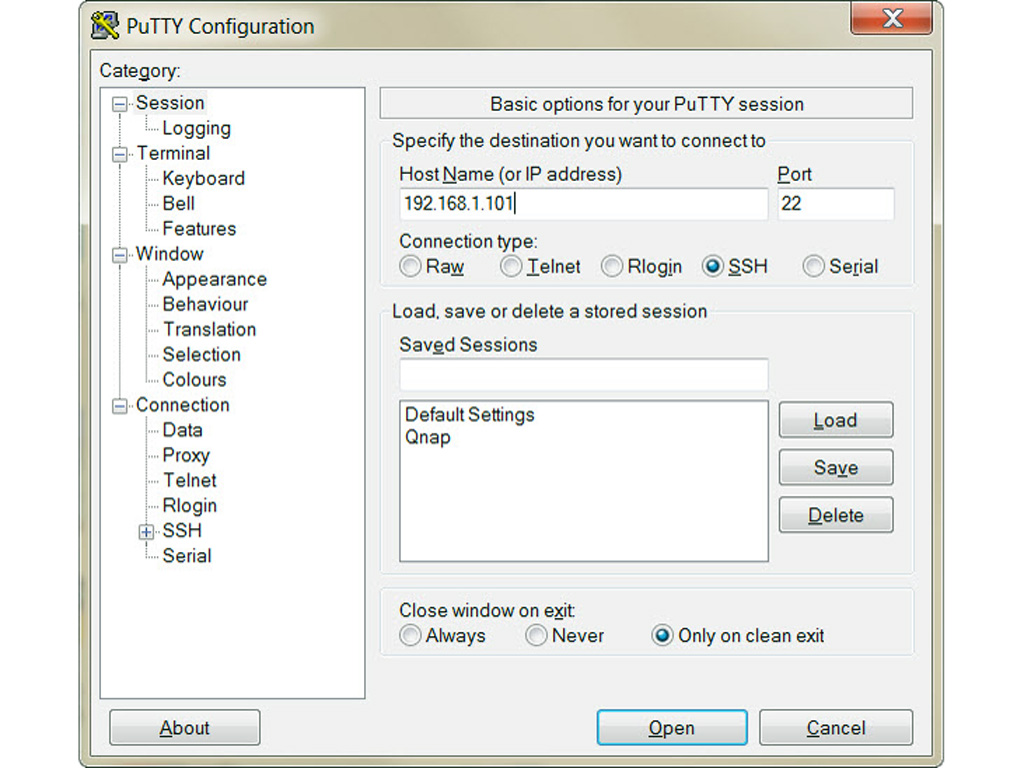
Task: Open the Colours settings category
Action: click(x=195, y=380)
